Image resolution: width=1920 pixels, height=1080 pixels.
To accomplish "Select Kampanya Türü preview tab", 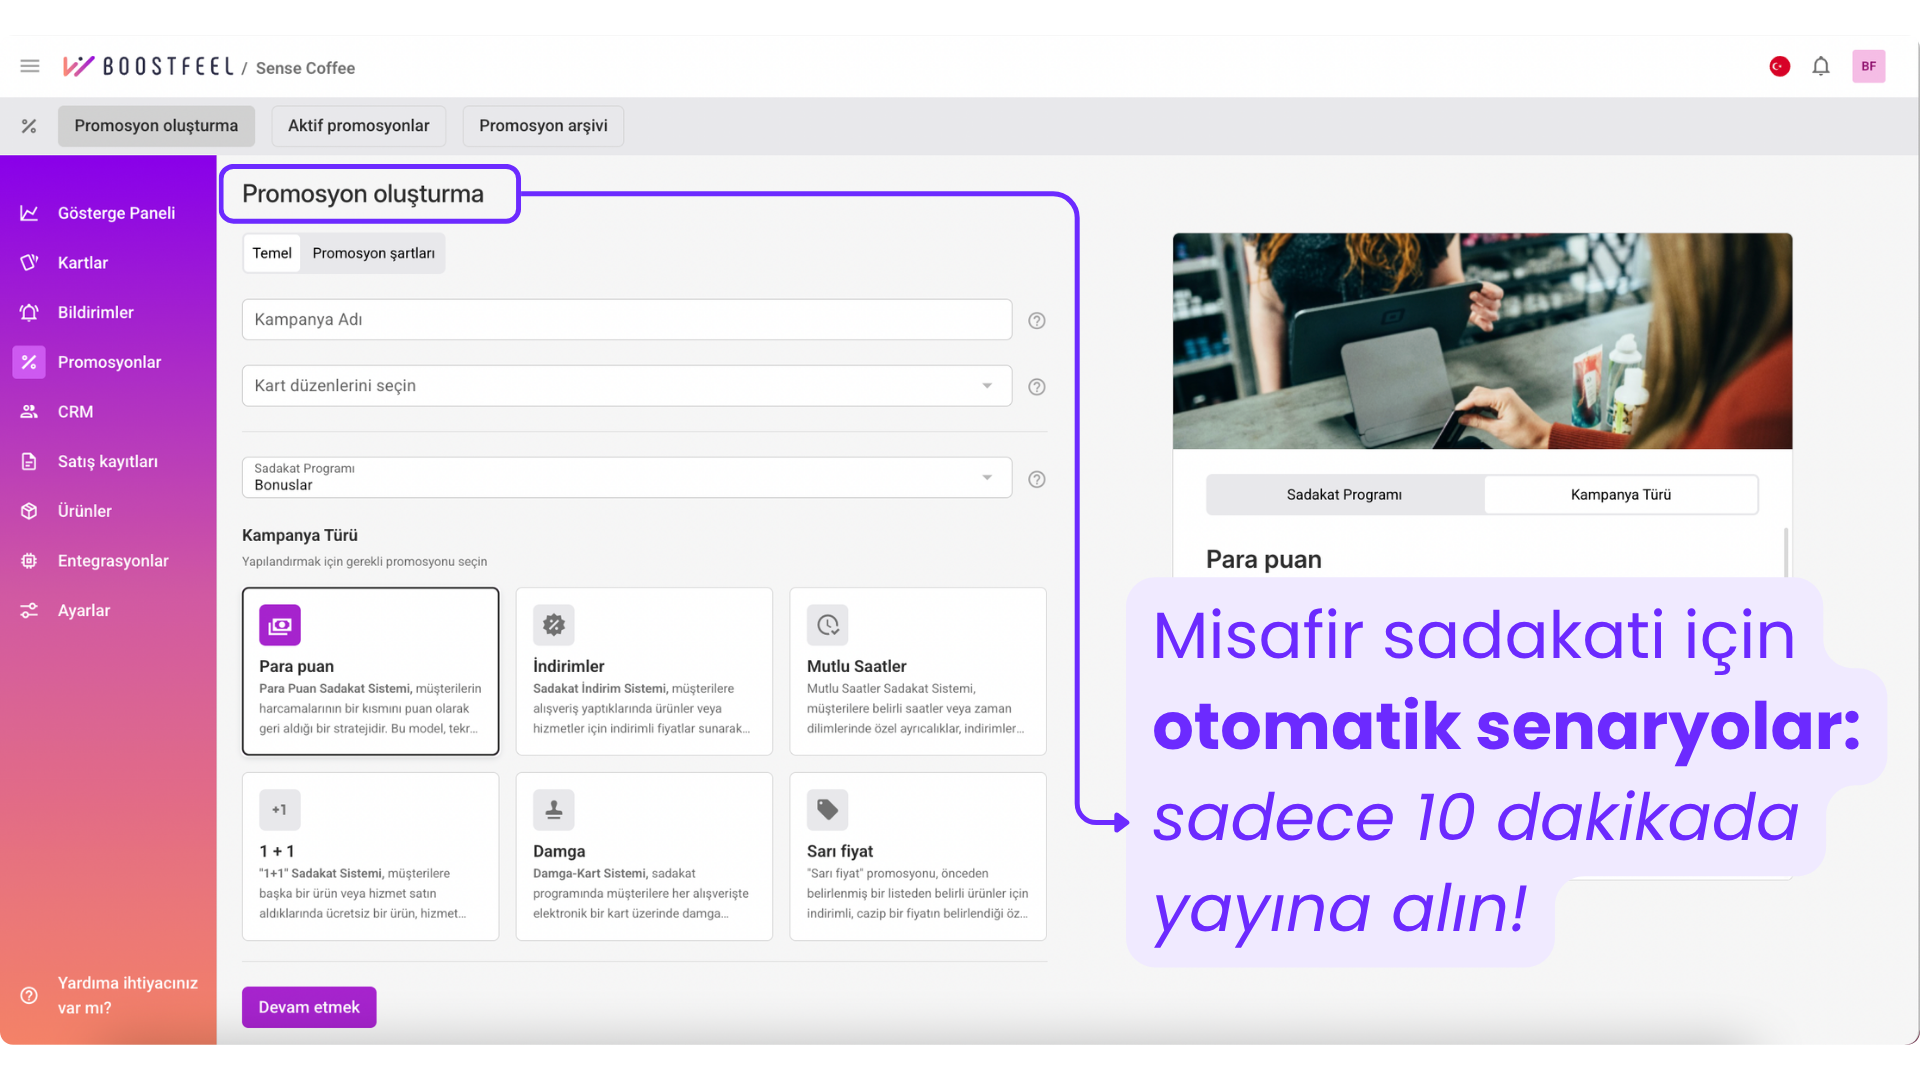I will [x=1621, y=495].
